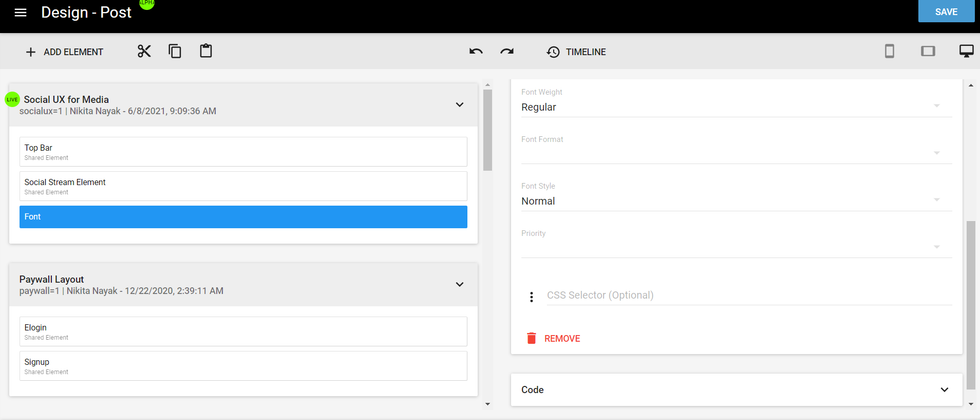Select the Font element in the list
Viewport: 980px width, 420px height.
243,217
